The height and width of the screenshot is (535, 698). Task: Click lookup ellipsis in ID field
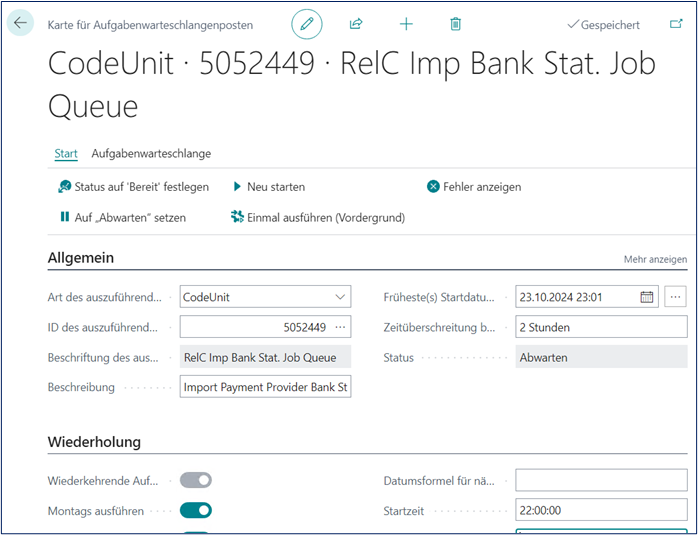[x=340, y=327]
